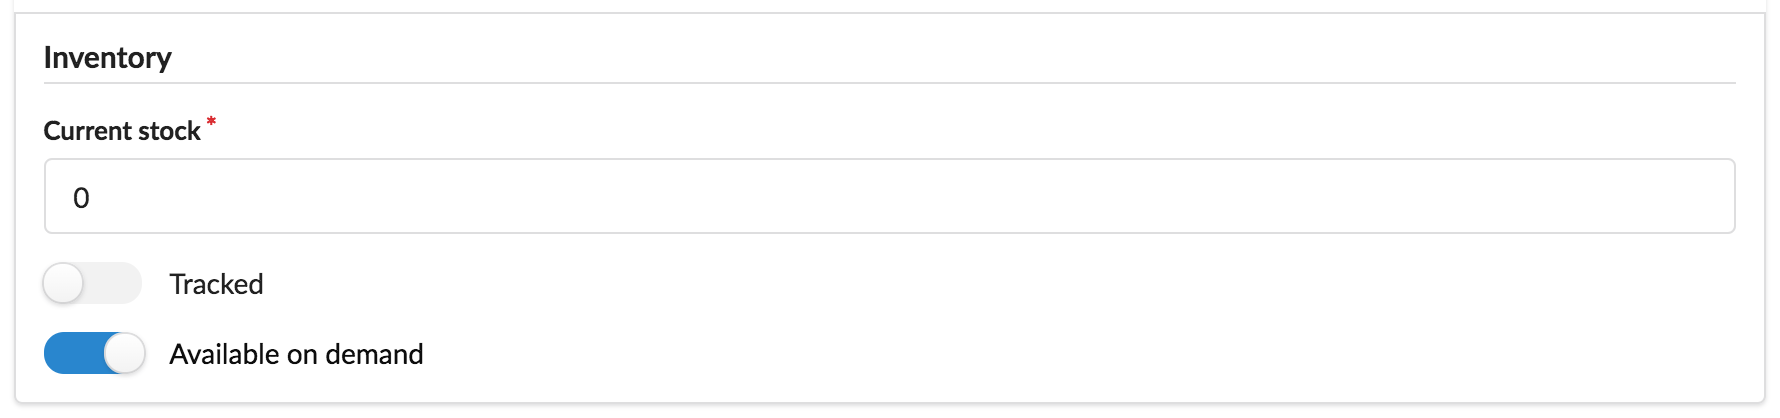Viewport: 1780px width, 418px height.
Task: Click the middle of the Current stock text box
Action: pyautogui.click(x=889, y=196)
